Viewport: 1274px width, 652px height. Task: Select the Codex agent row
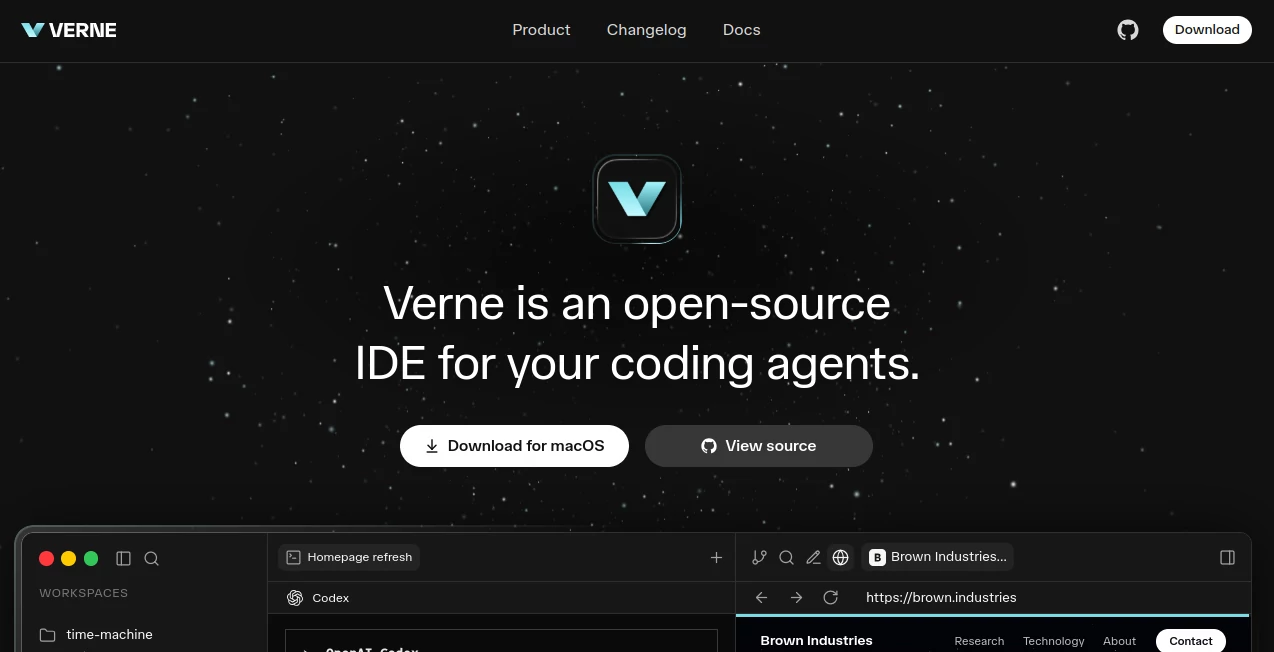[x=318, y=598]
